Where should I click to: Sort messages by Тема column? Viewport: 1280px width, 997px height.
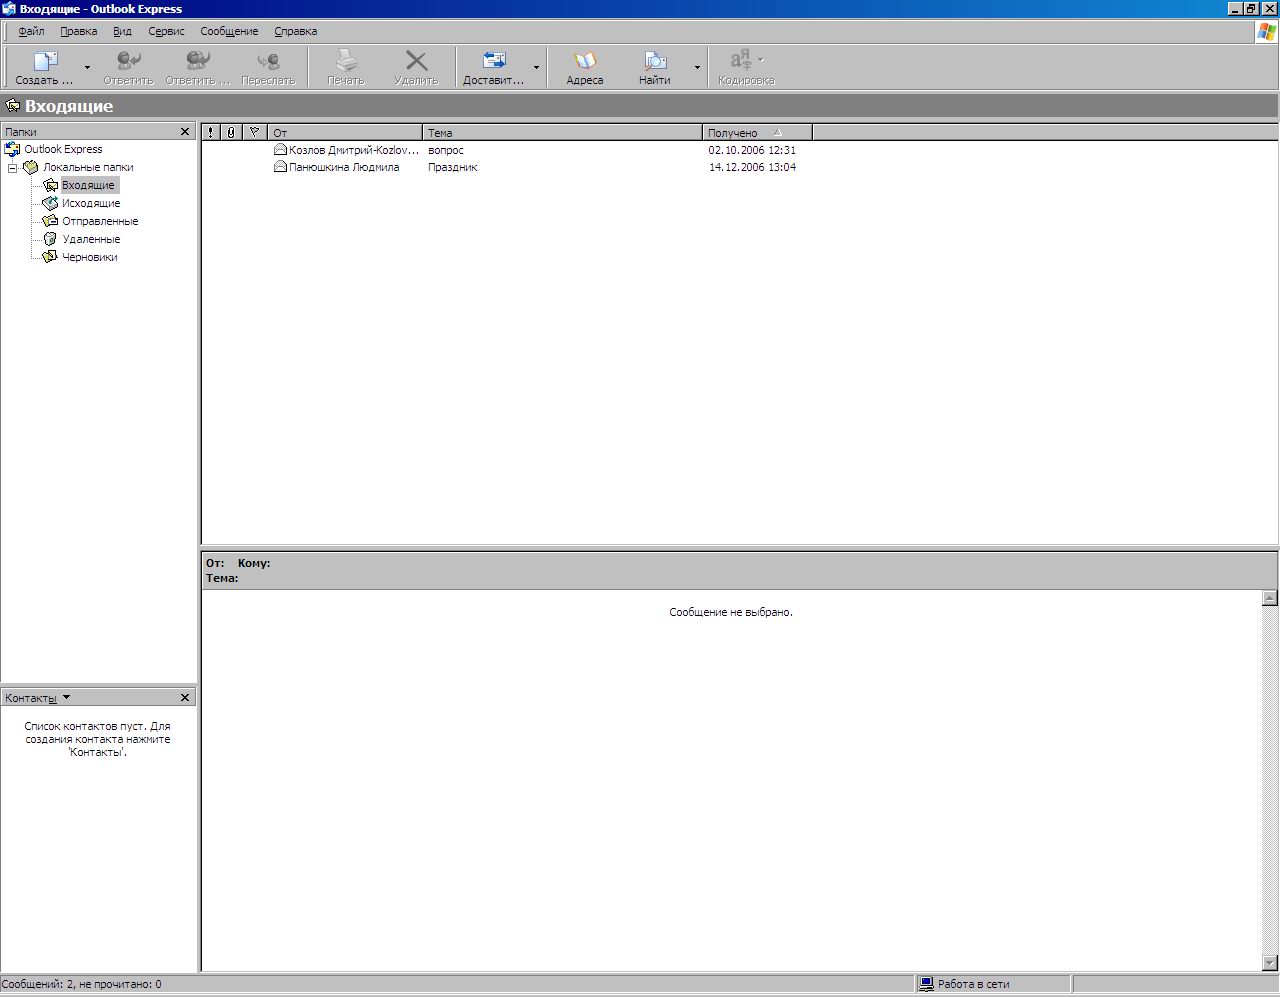(x=562, y=132)
